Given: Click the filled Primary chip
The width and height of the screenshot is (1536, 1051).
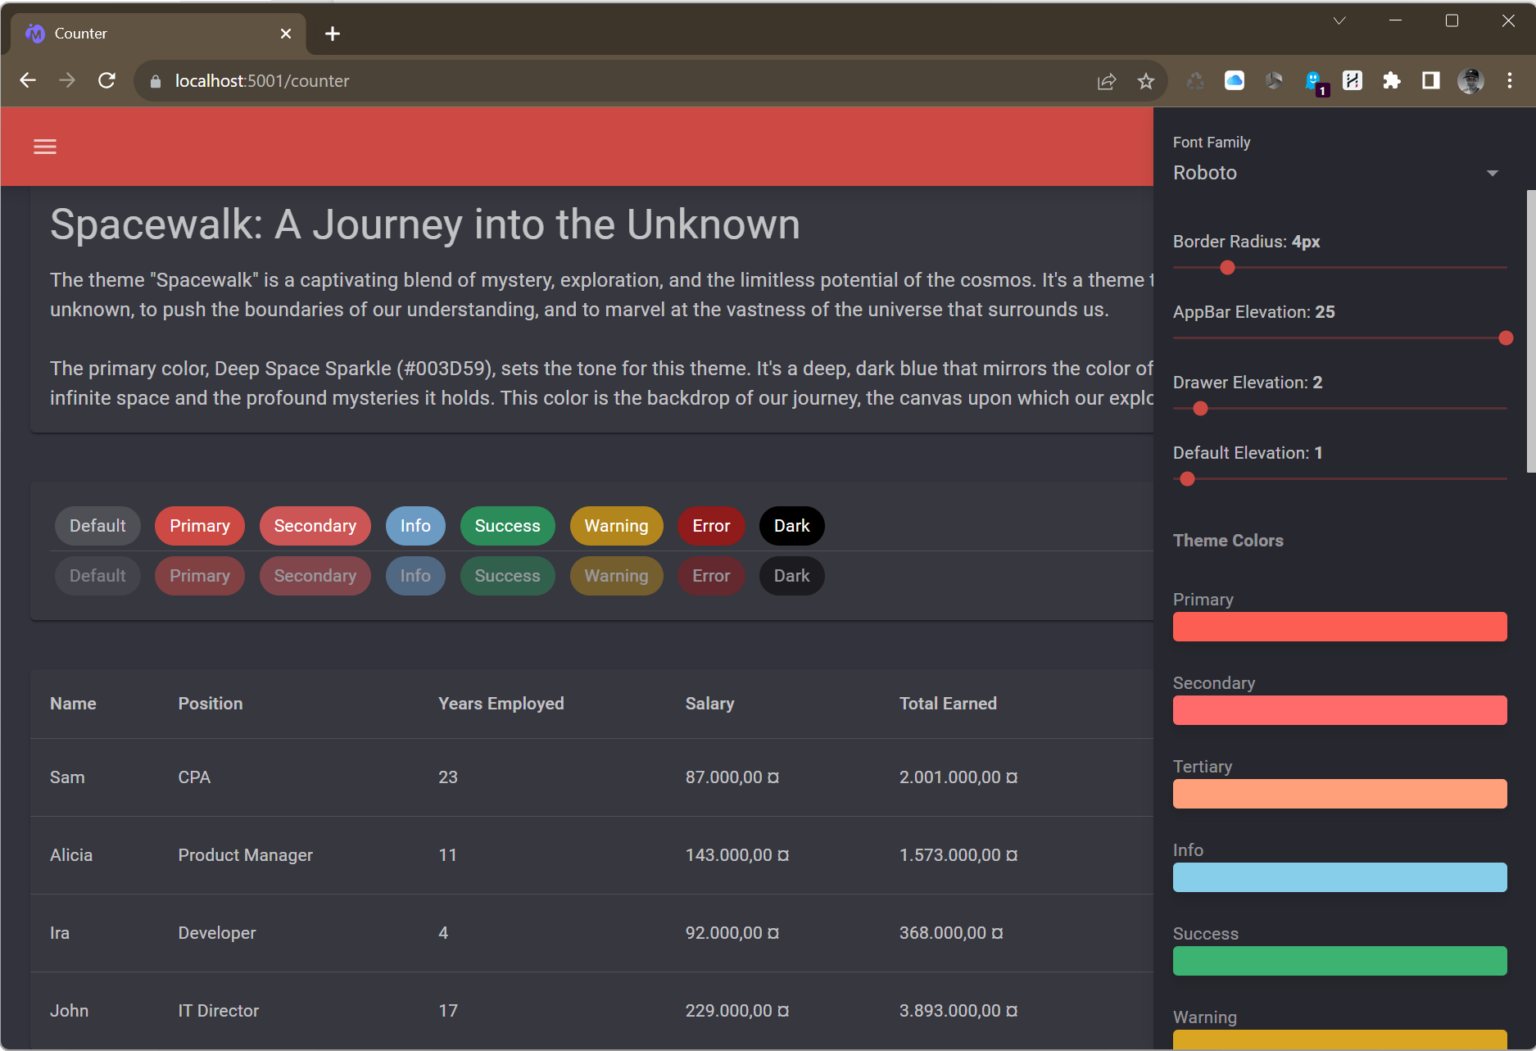Looking at the screenshot, I should pyautogui.click(x=199, y=525).
